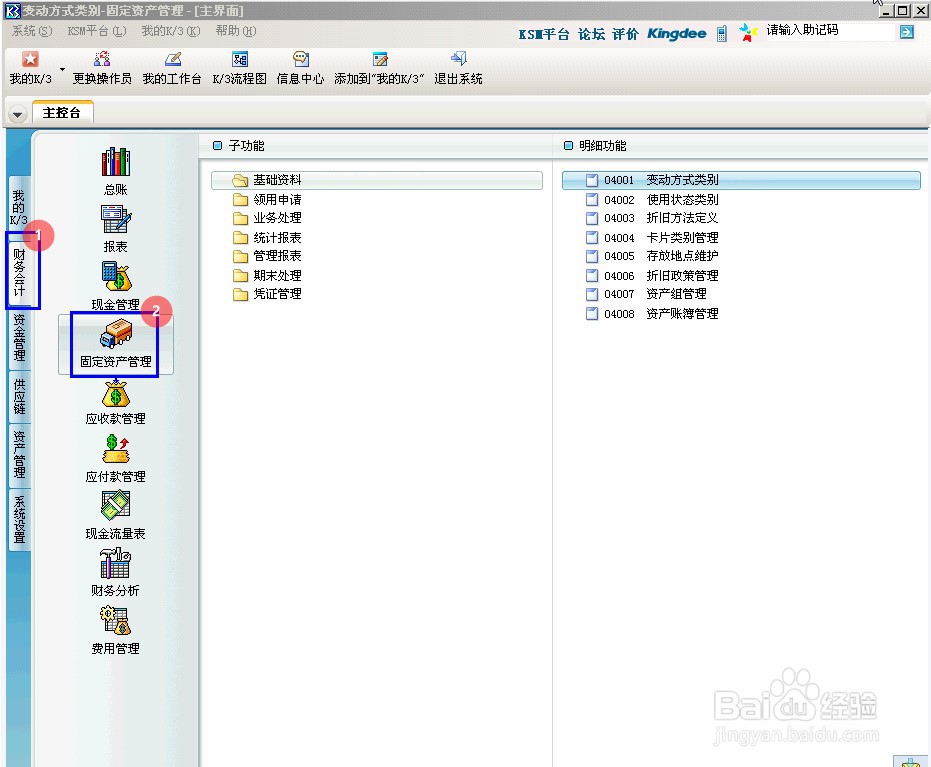
Task: Open 我的工作台 workbench icon
Action: click(x=172, y=68)
